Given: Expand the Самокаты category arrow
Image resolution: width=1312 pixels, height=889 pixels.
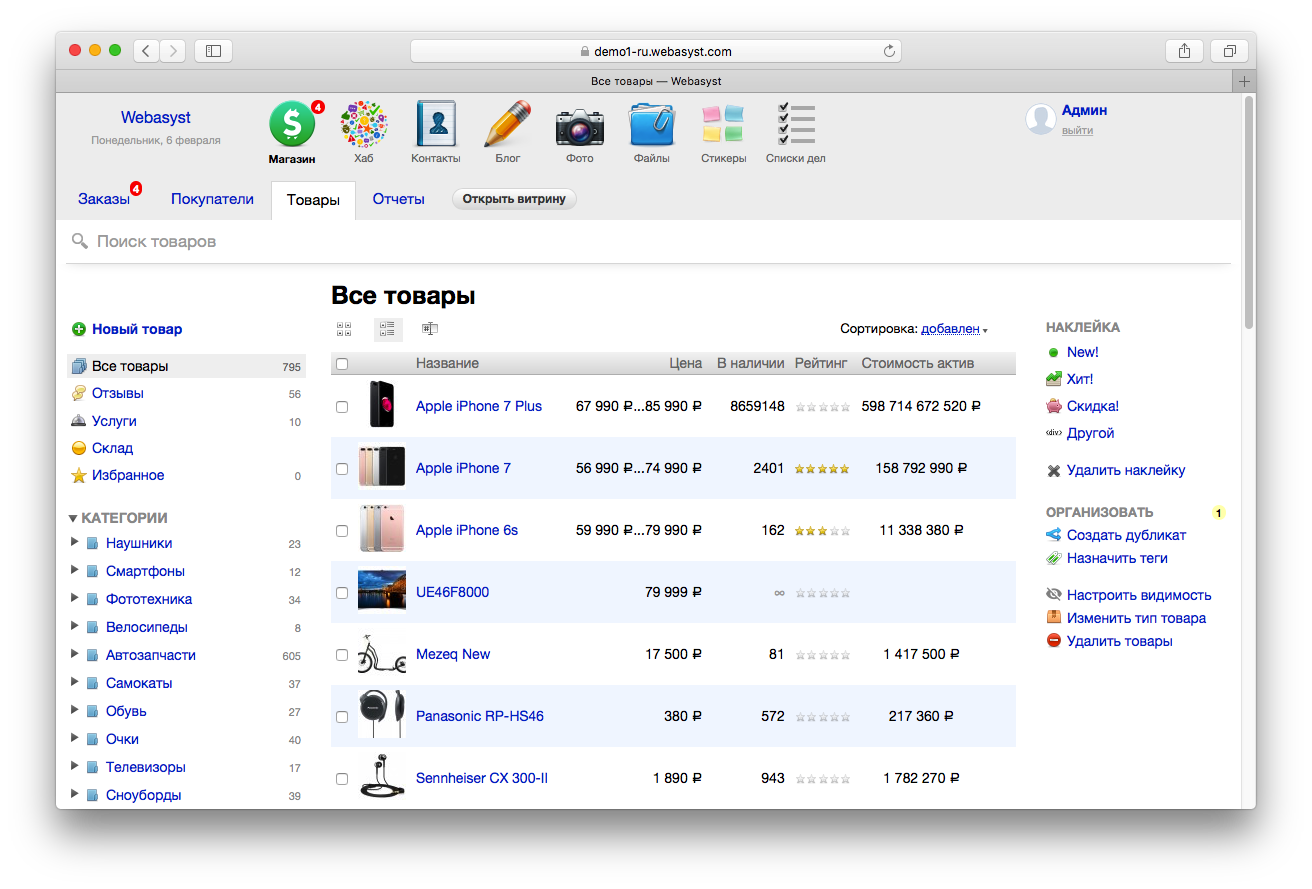Looking at the screenshot, I should point(74,682).
